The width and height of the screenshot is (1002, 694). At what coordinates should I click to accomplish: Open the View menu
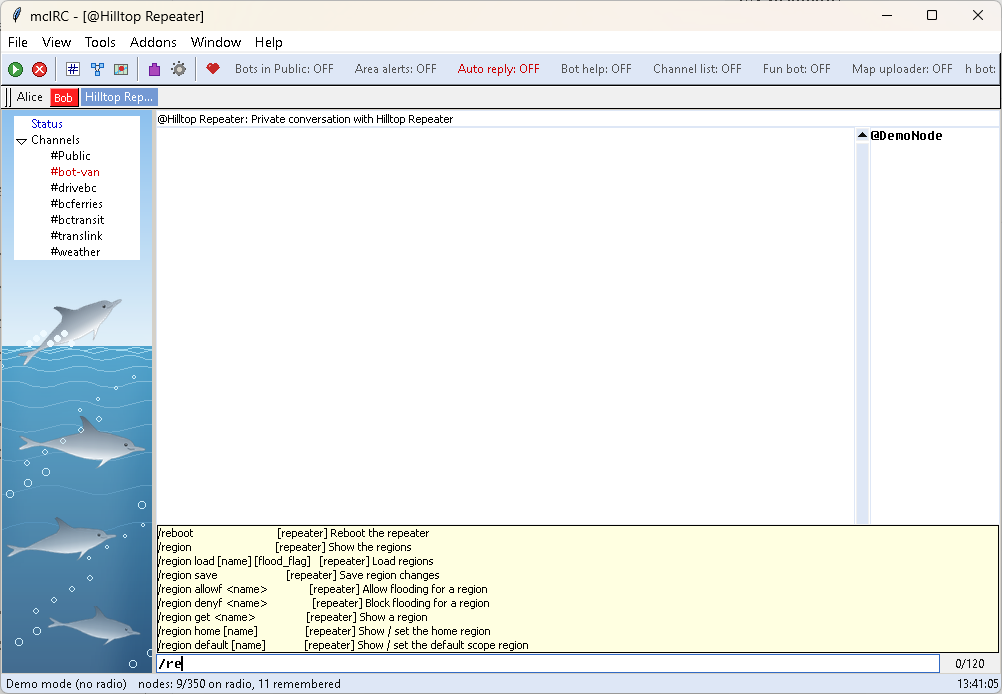(x=56, y=42)
